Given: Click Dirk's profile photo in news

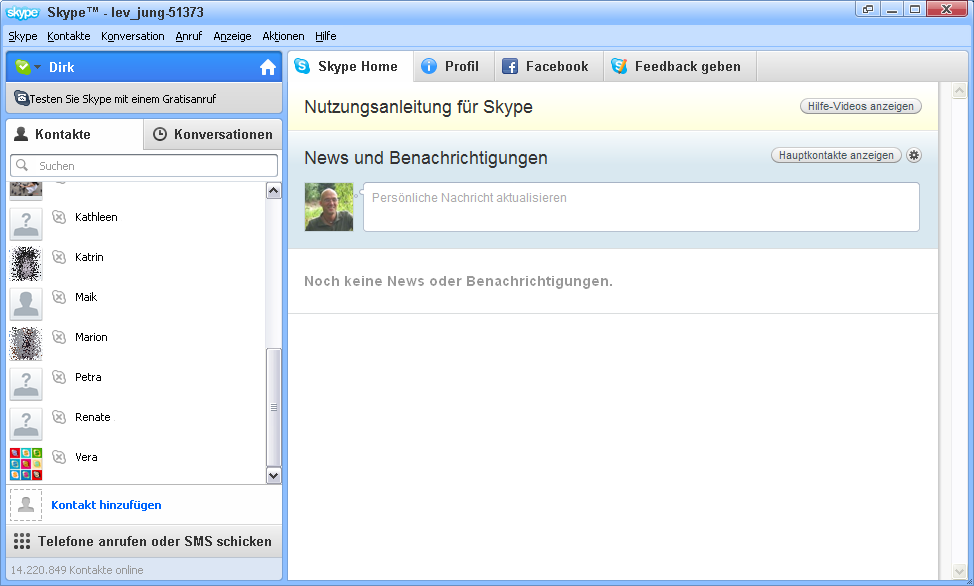Looking at the screenshot, I should click(x=329, y=207).
